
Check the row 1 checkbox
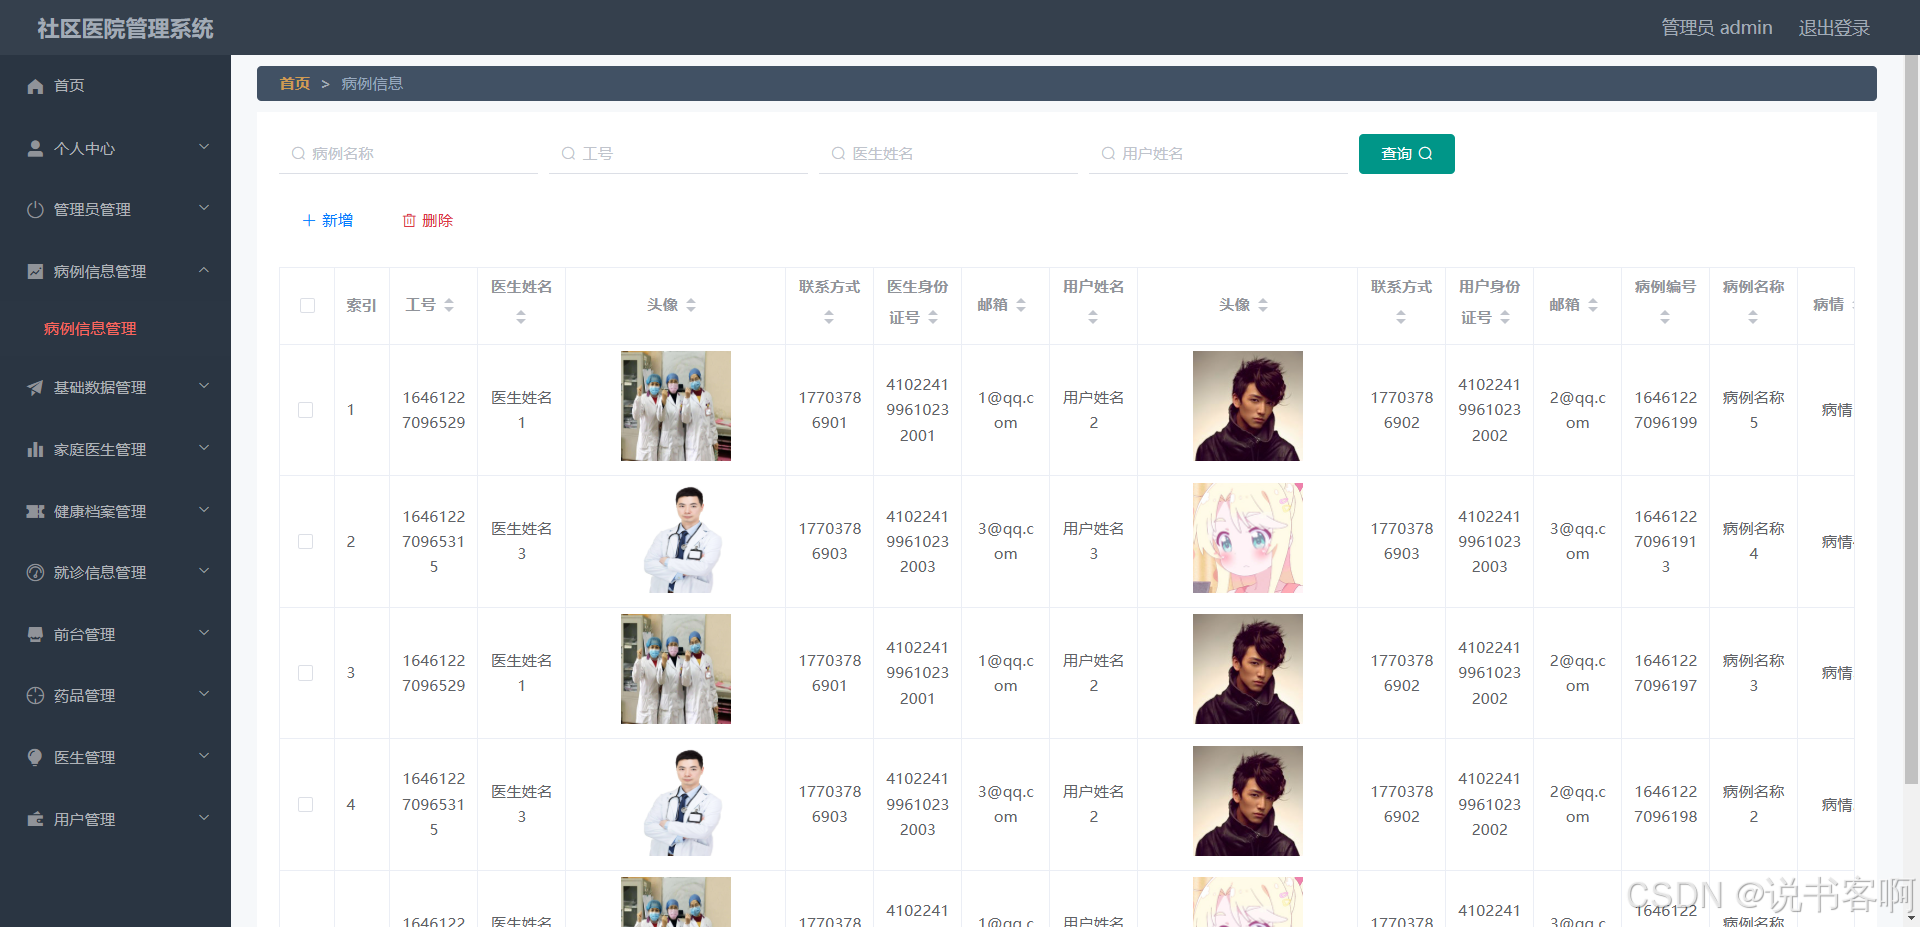click(x=306, y=410)
